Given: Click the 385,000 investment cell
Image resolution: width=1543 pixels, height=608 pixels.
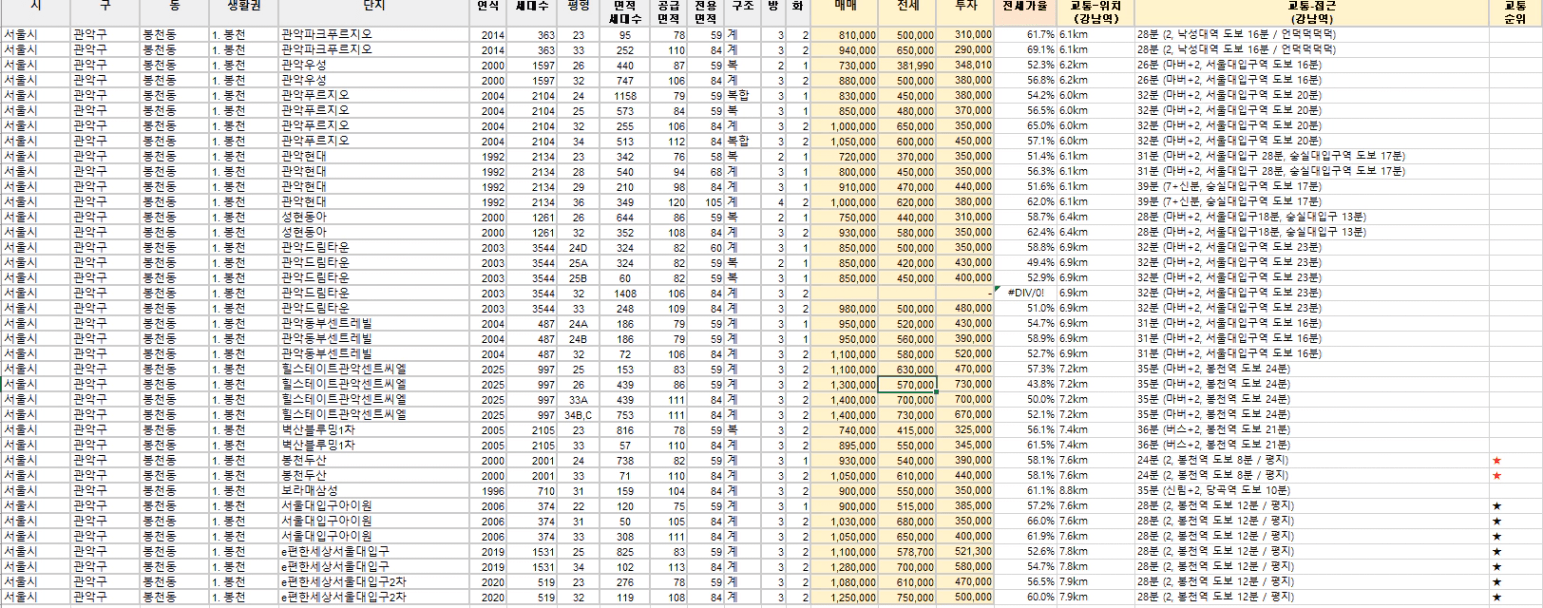Looking at the screenshot, I should click(x=965, y=505).
